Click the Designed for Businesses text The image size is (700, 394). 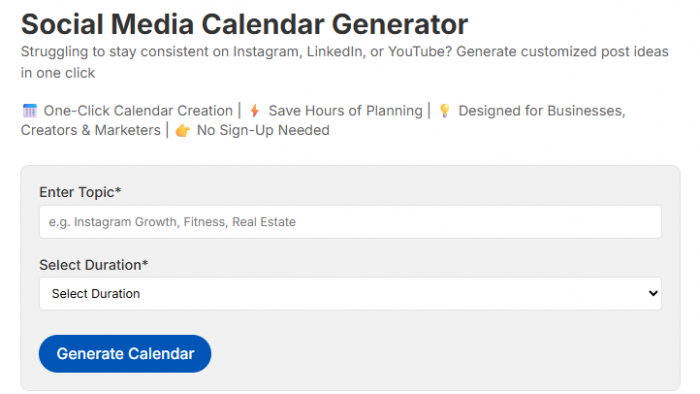pos(542,111)
